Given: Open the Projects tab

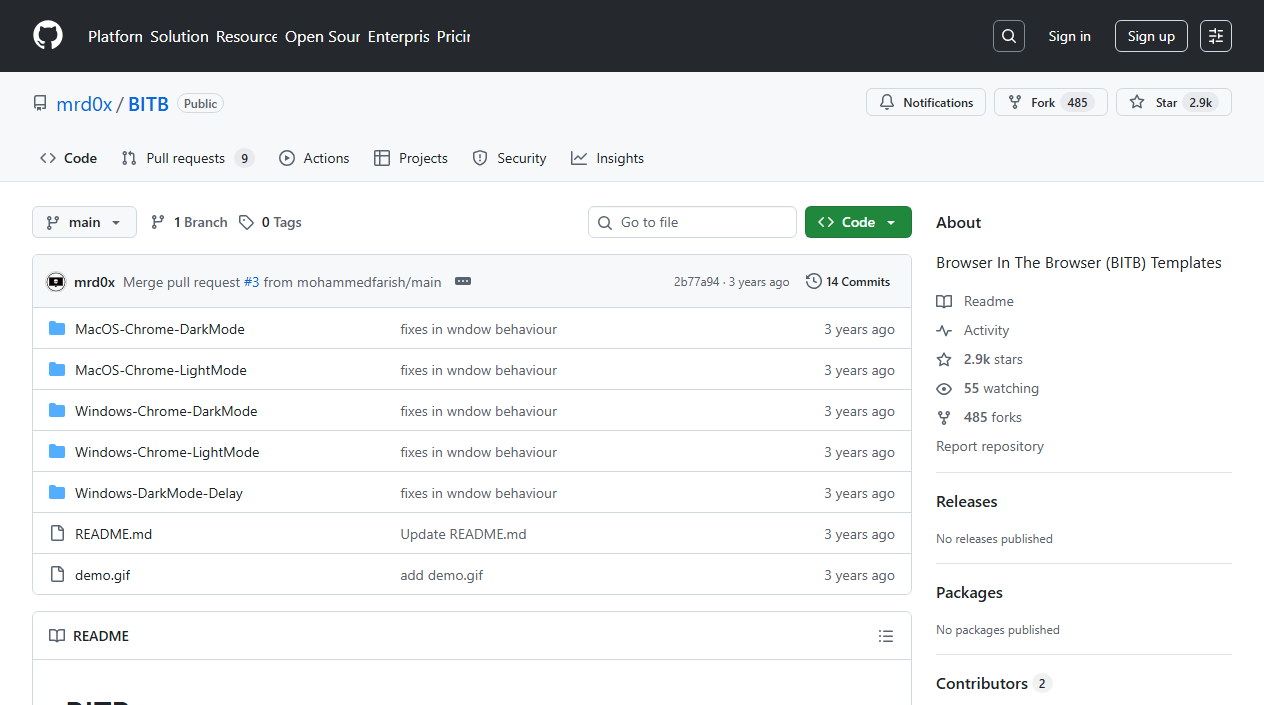Looking at the screenshot, I should click(x=411, y=158).
